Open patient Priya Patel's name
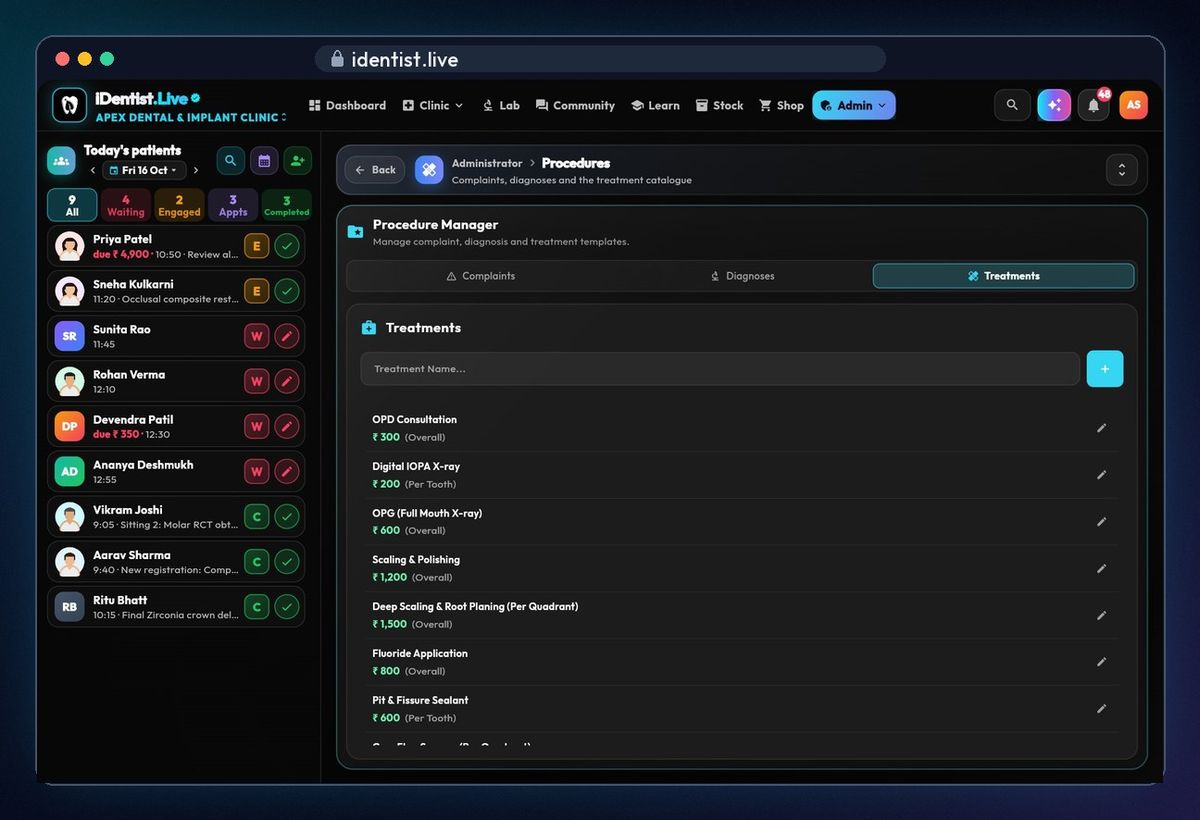 tap(123, 239)
